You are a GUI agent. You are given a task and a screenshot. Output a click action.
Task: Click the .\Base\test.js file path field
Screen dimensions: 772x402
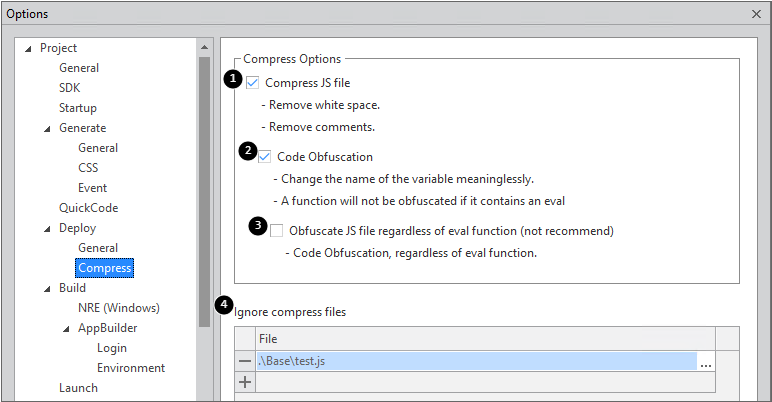click(475, 362)
